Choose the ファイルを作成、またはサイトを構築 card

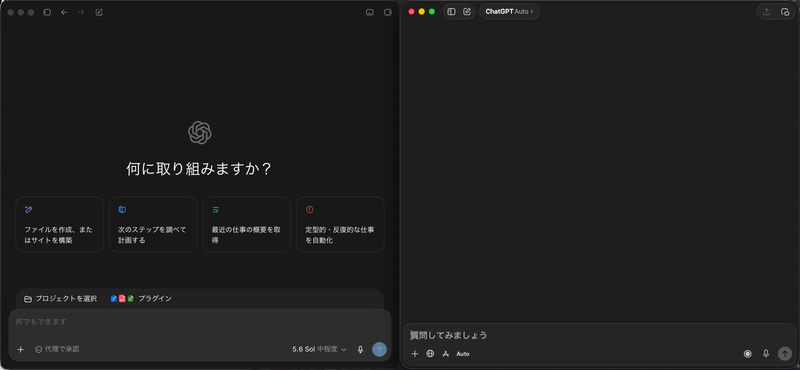[60, 225]
